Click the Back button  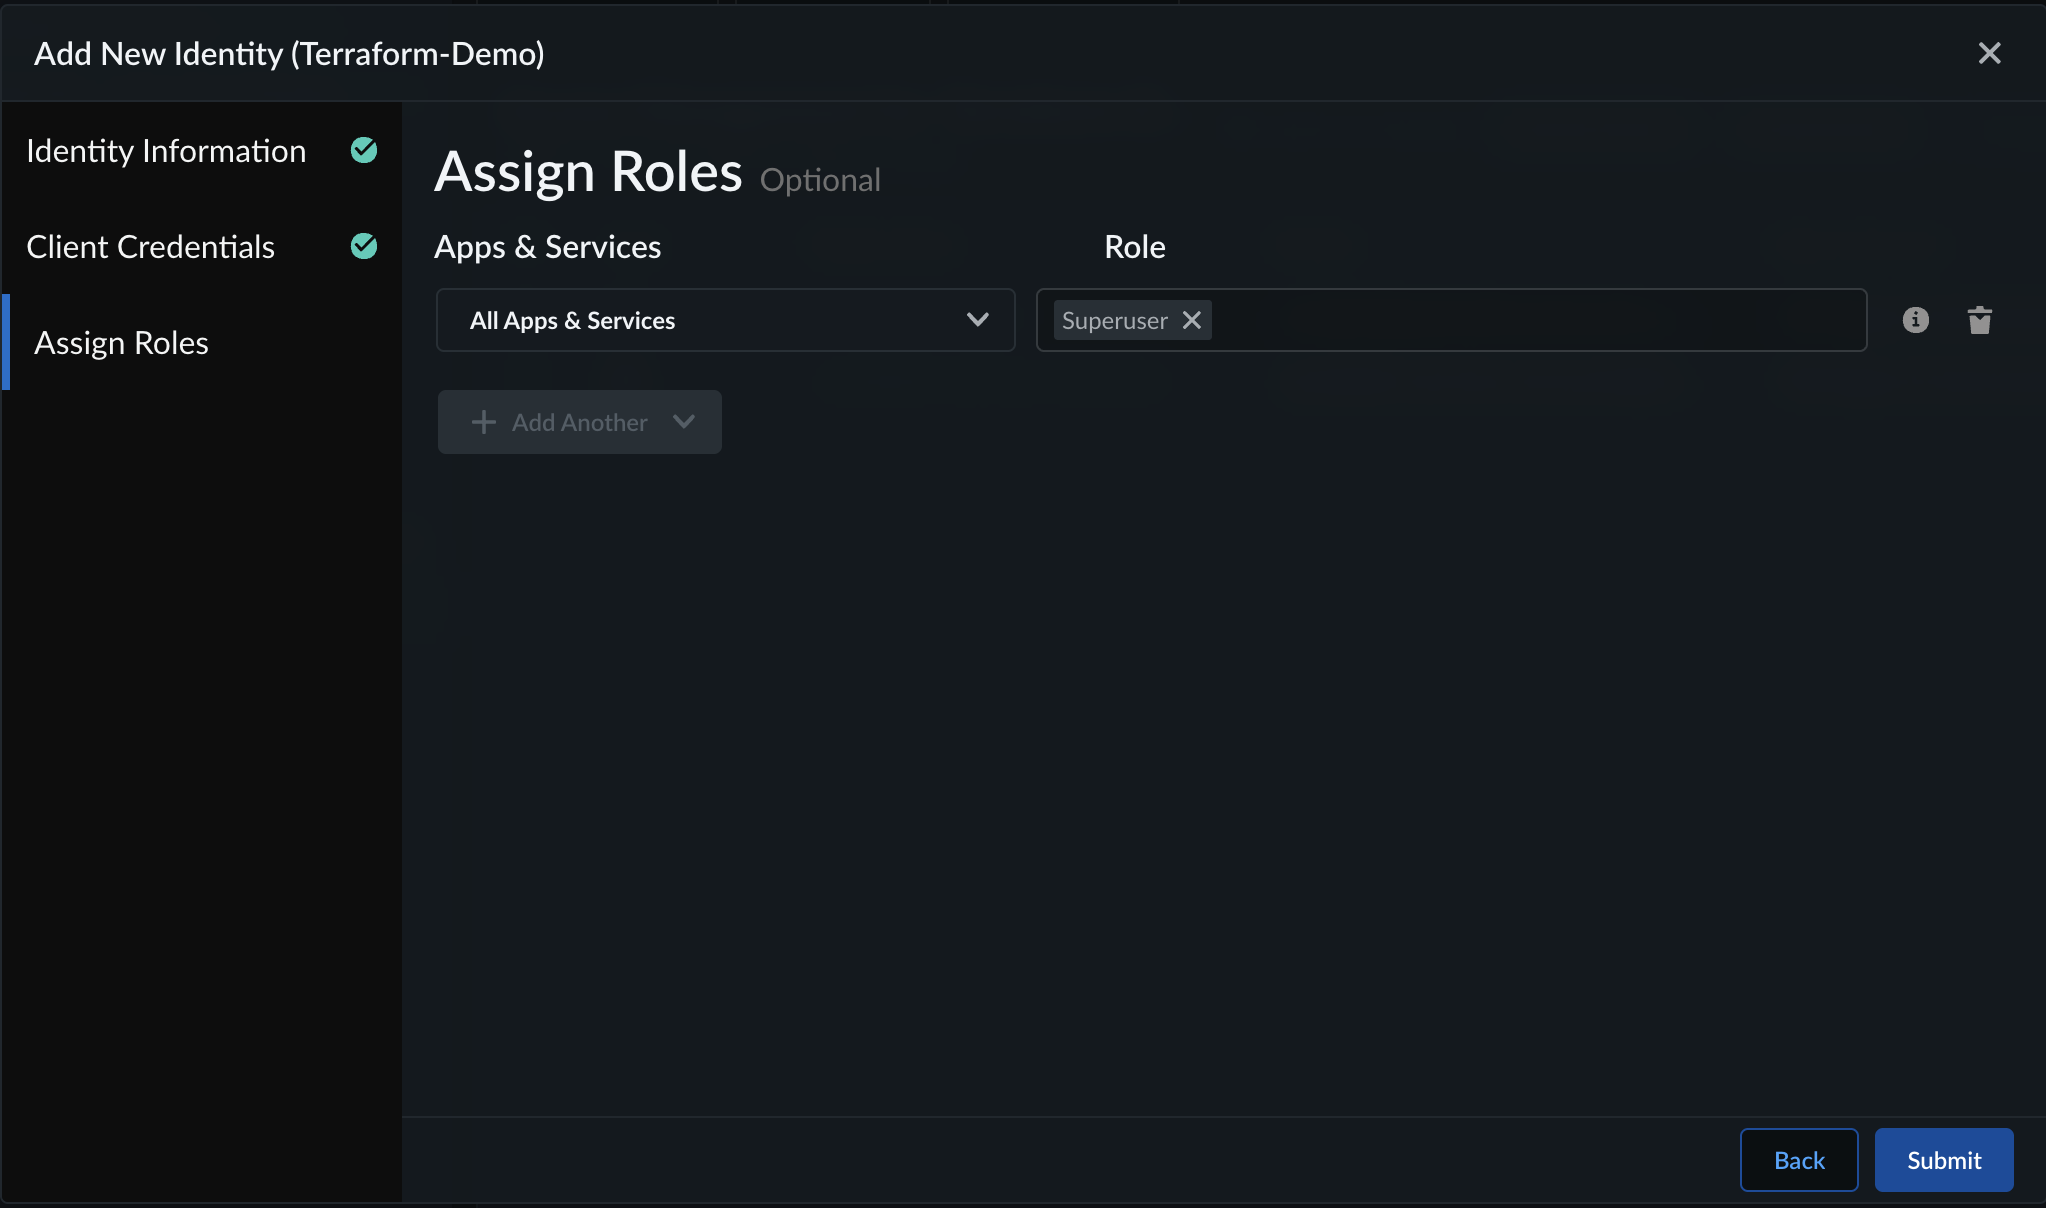pyautogui.click(x=1799, y=1160)
